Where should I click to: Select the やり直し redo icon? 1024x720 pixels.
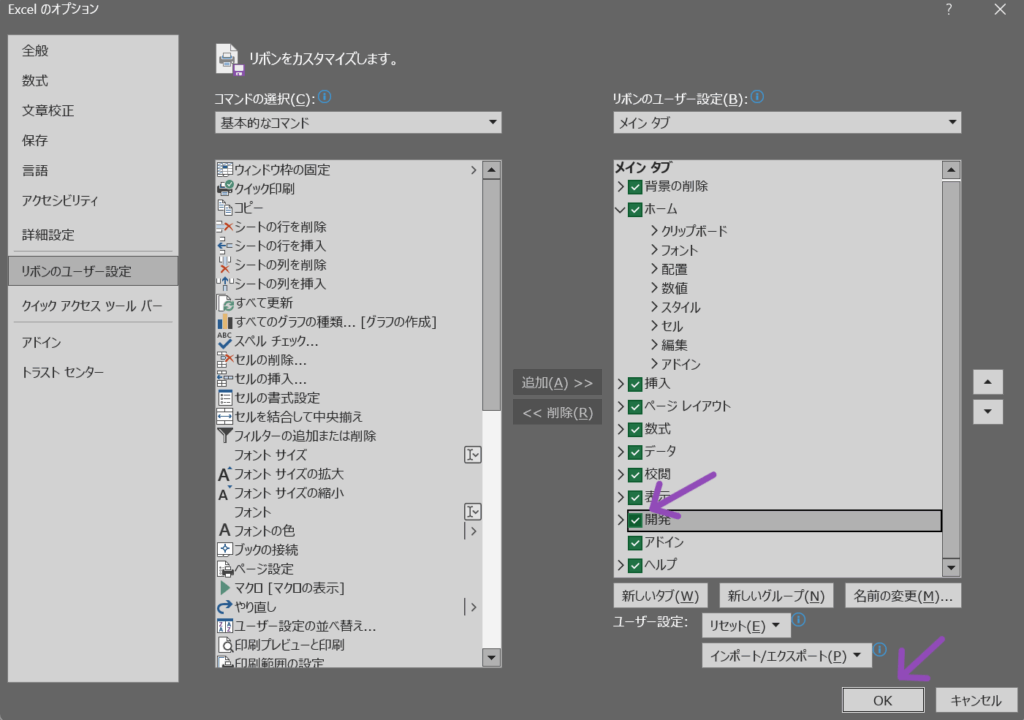point(224,607)
